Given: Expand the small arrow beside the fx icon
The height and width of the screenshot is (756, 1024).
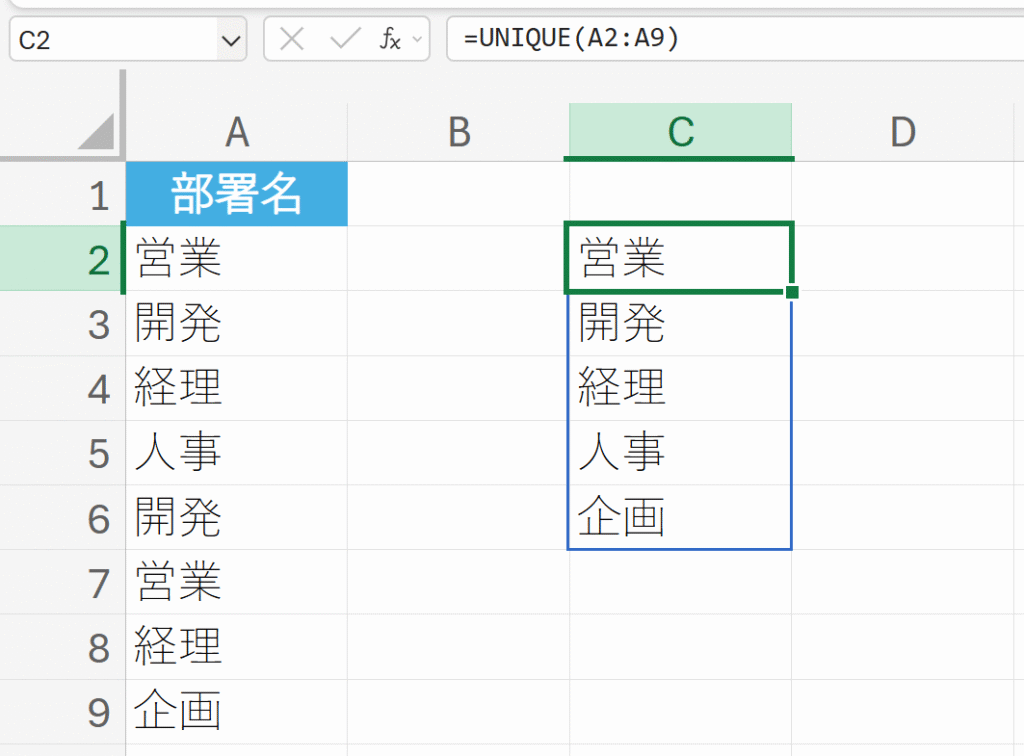Looking at the screenshot, I should coord(417,40).
